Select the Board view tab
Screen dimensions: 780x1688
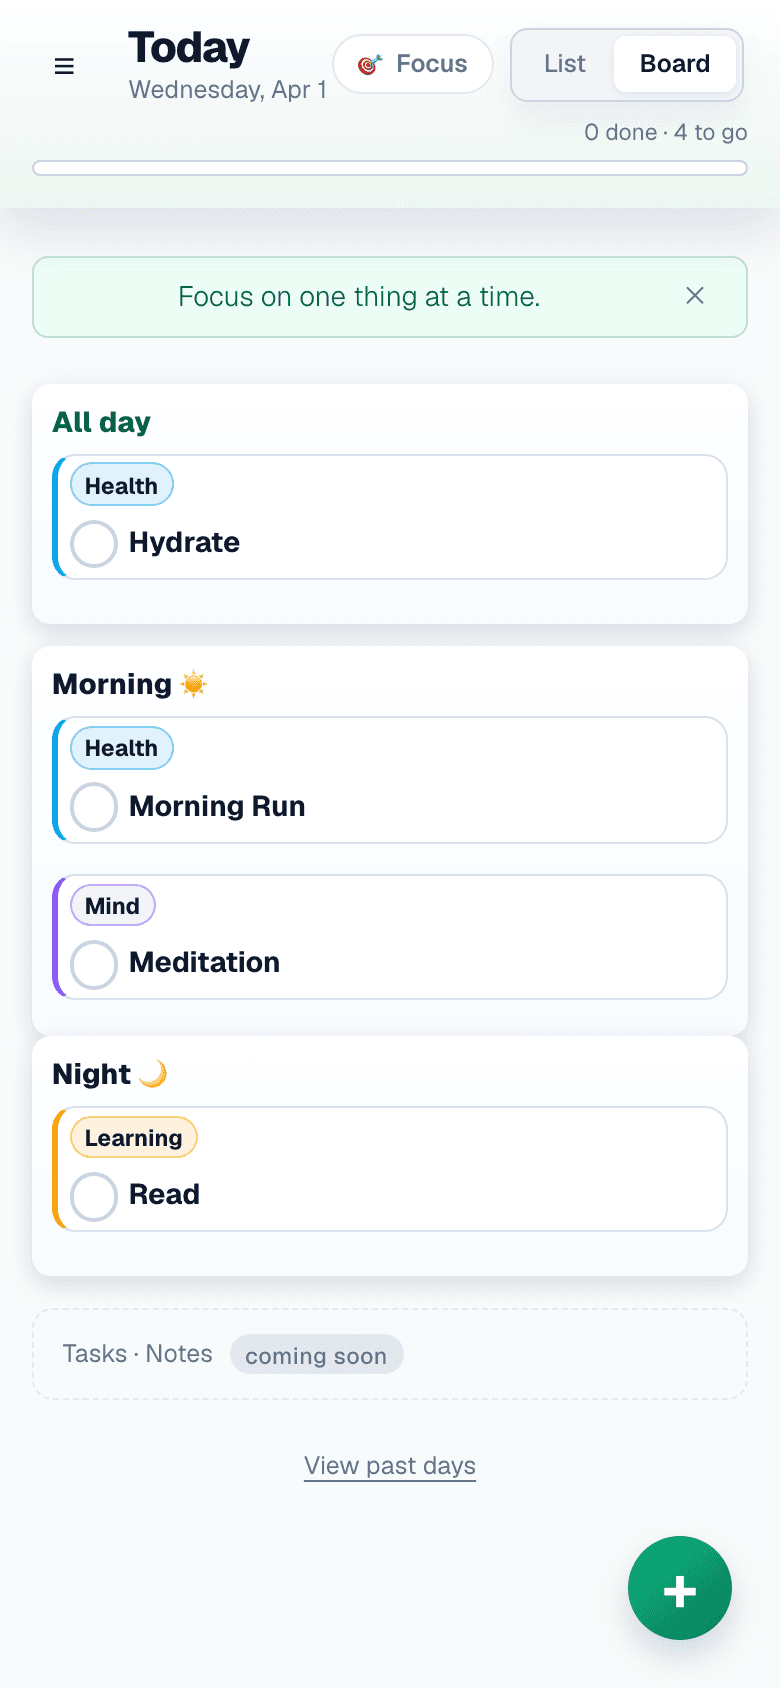pyautogui.click(x=675, y=63)
